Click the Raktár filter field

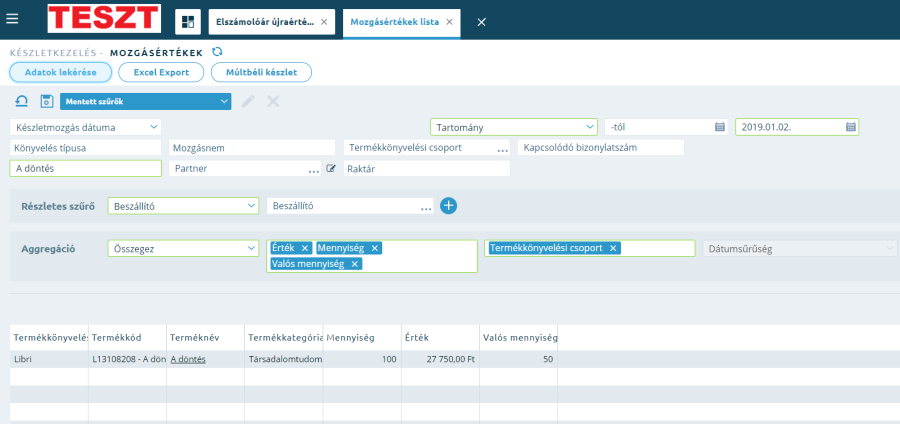[426, 169]
